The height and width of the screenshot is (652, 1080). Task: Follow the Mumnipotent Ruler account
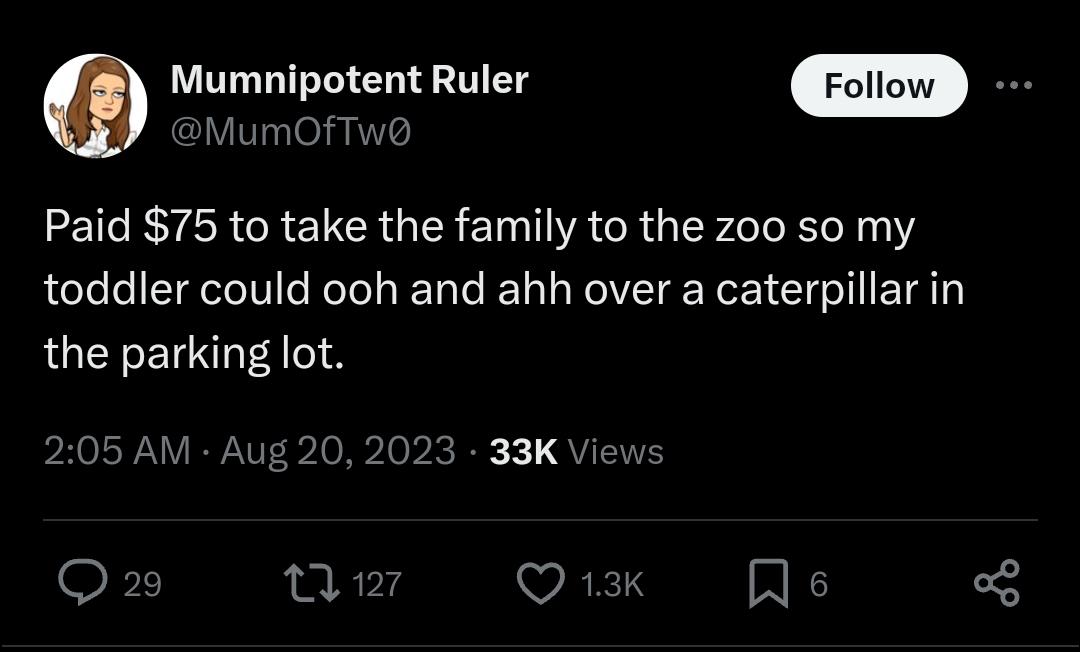click(x=879, y=86)
